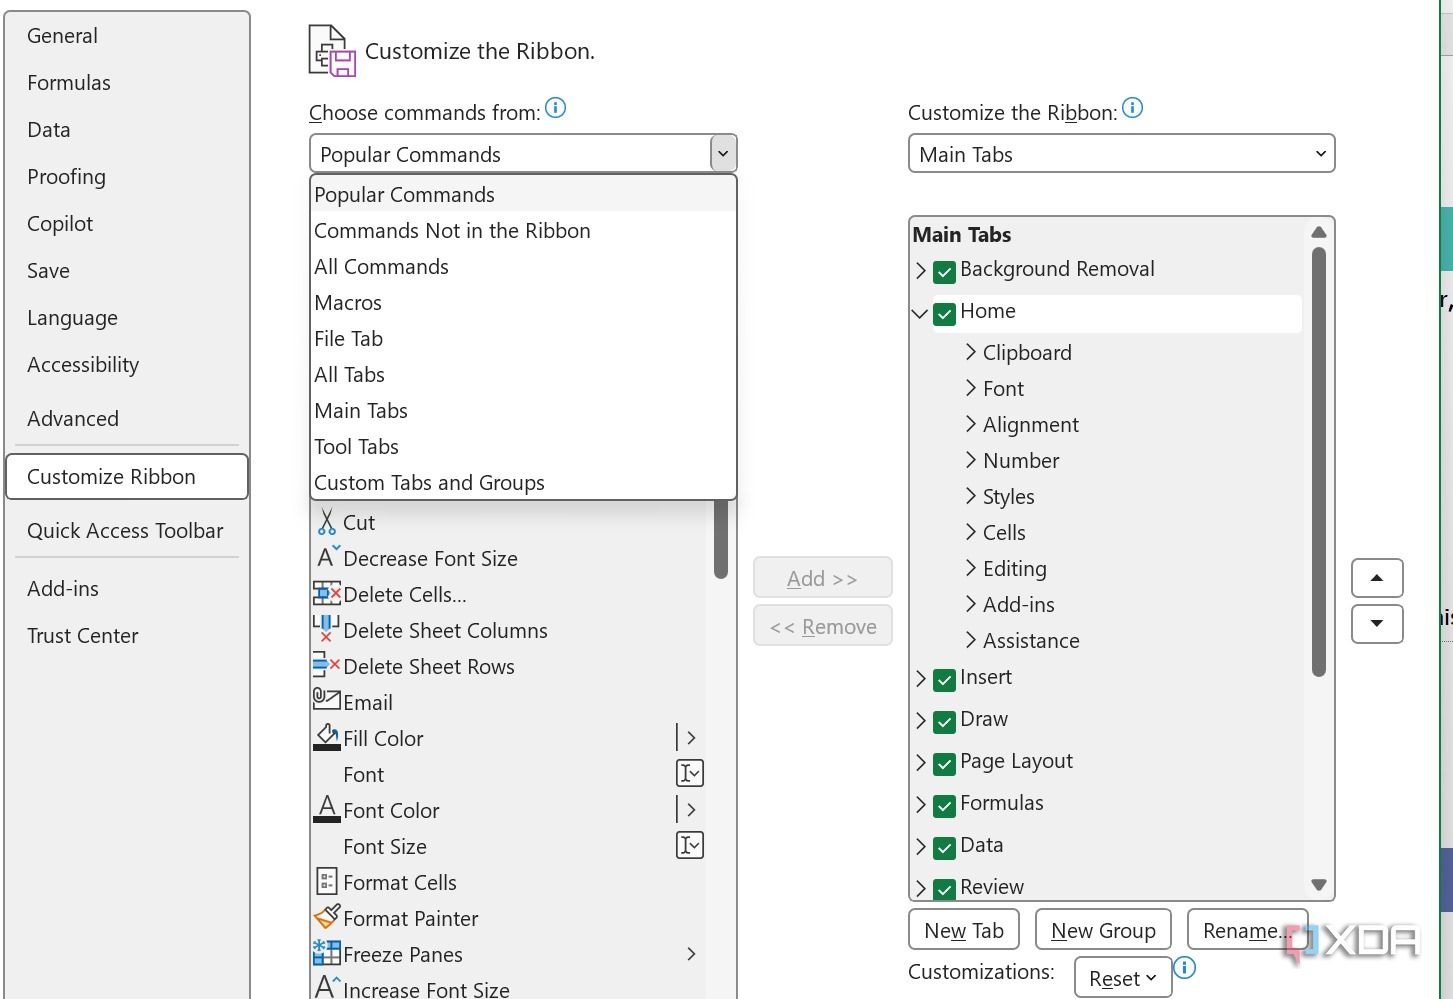Click the << Remove button
Screen dimensions: 1453x999
[822, 626]
